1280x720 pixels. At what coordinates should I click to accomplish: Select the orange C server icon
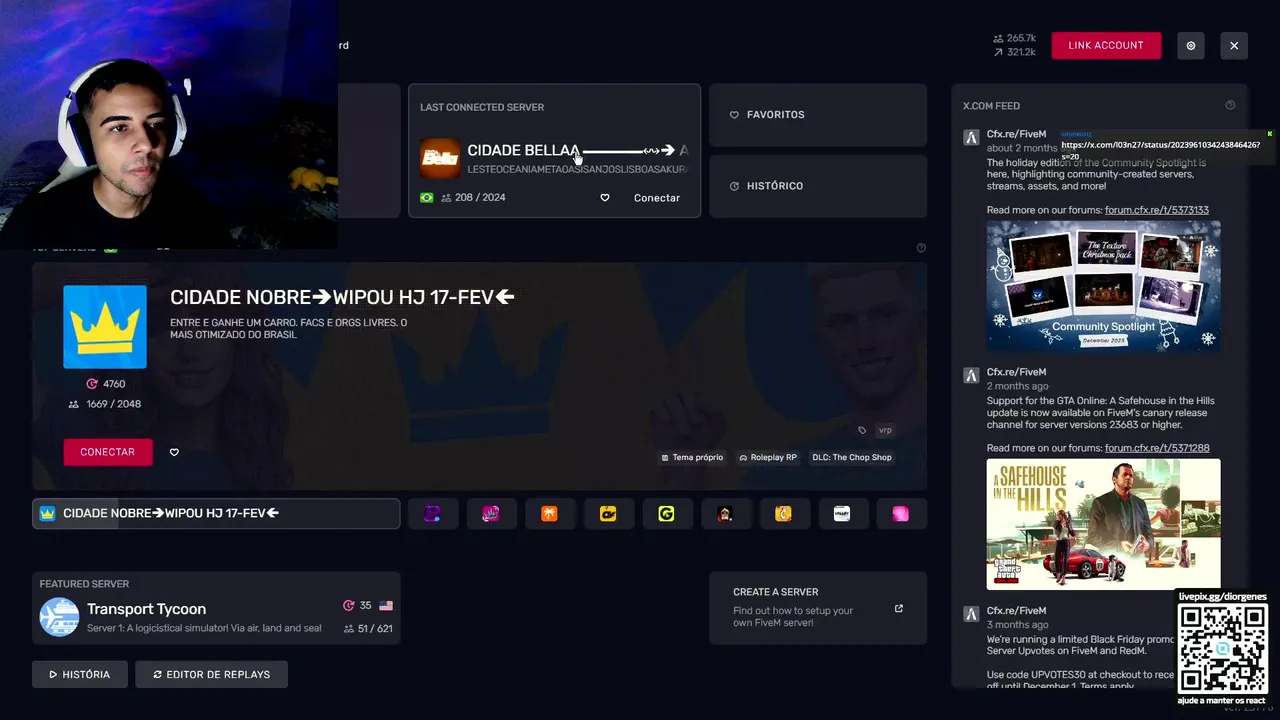(x=784, y=514)
